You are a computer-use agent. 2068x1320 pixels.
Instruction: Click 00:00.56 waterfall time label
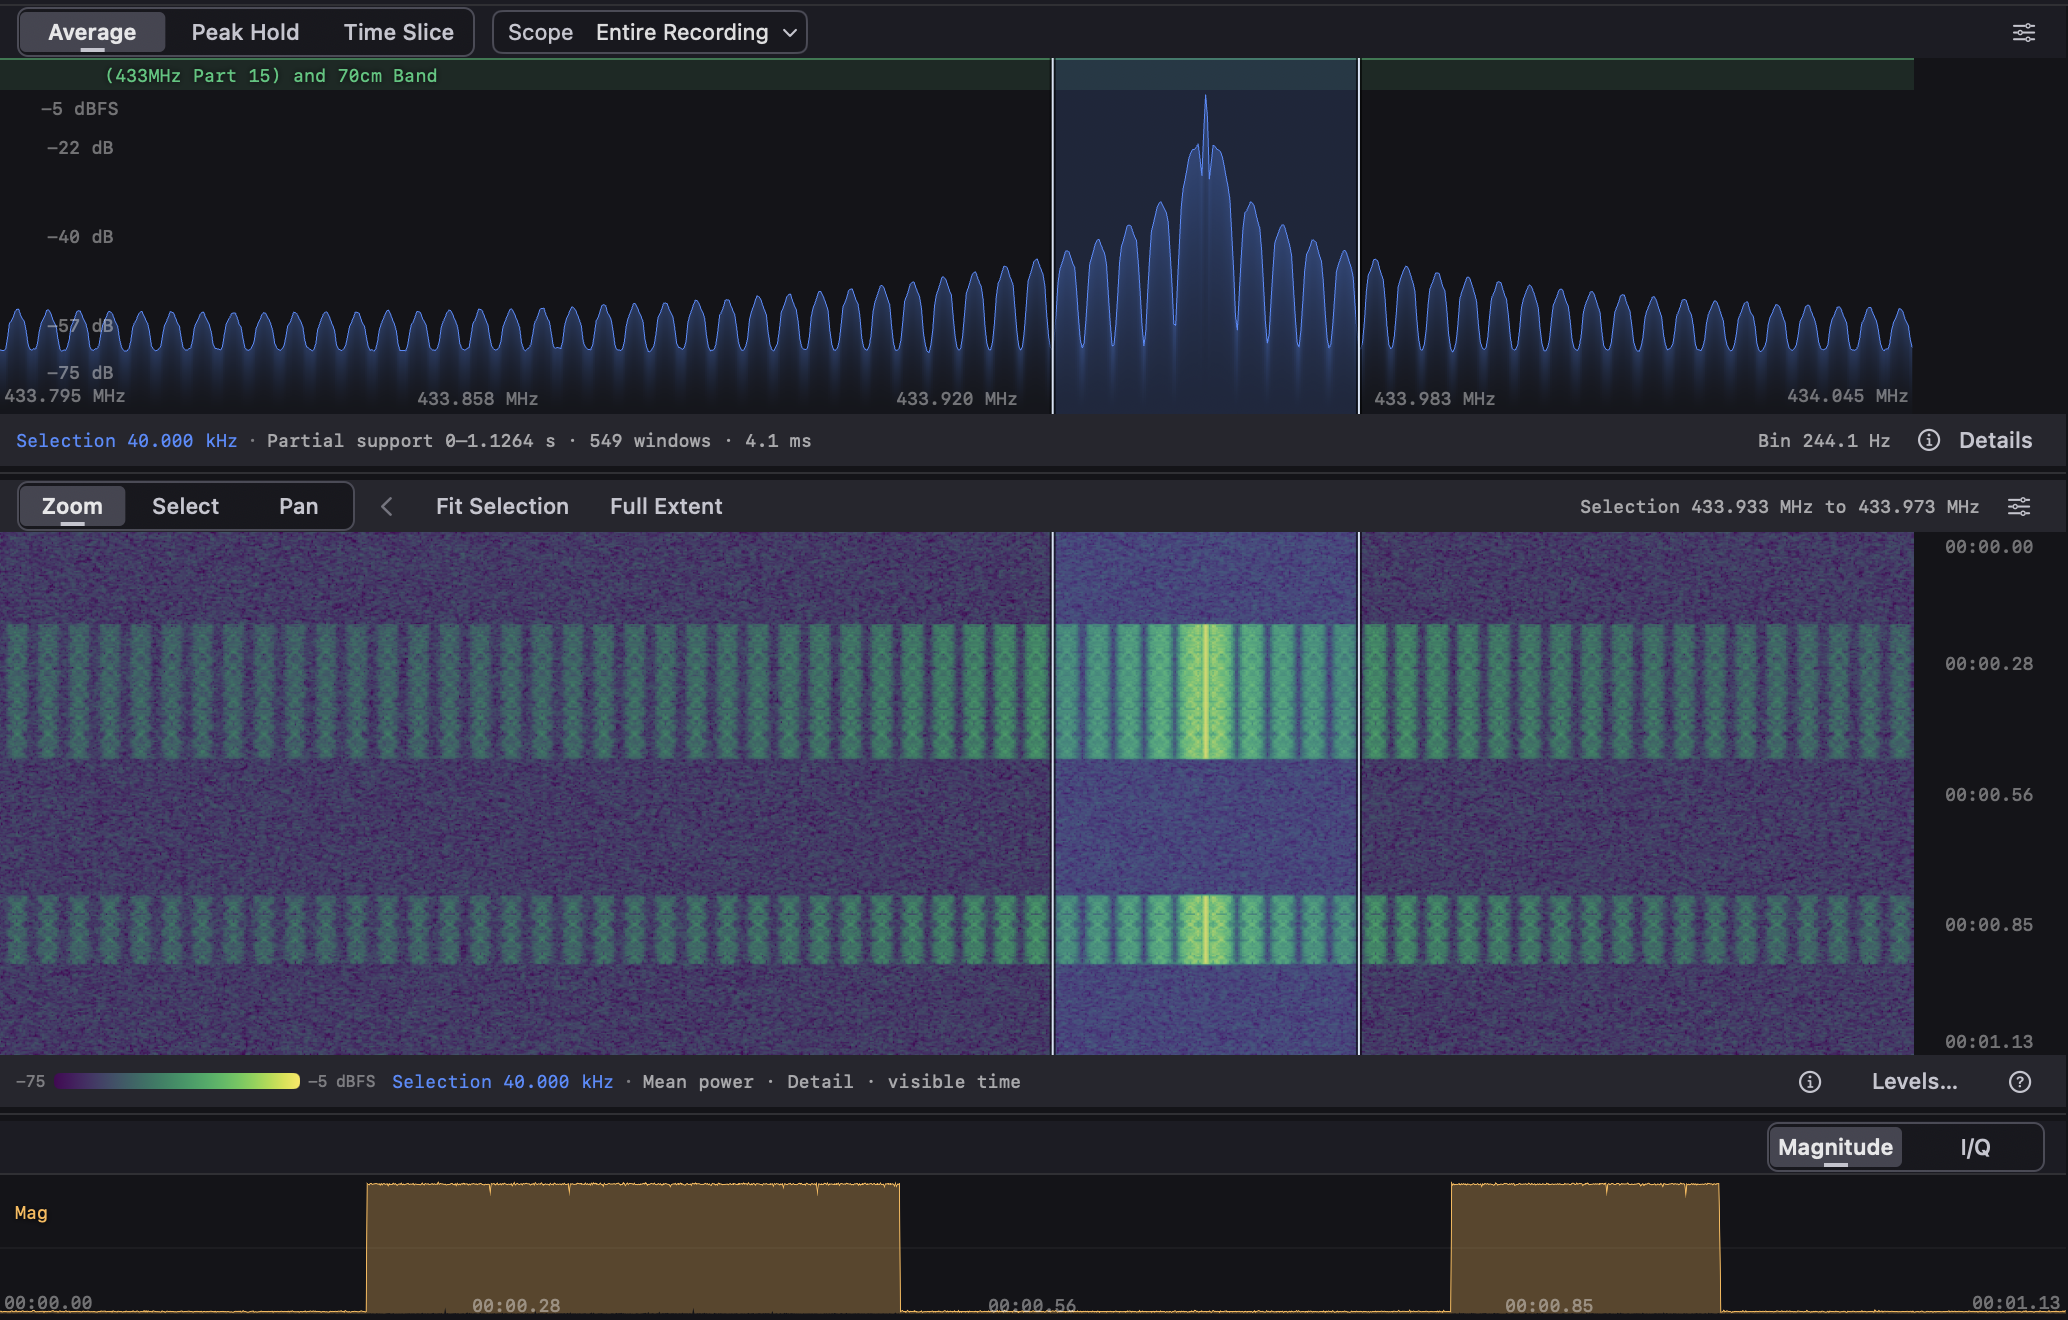1988,795
